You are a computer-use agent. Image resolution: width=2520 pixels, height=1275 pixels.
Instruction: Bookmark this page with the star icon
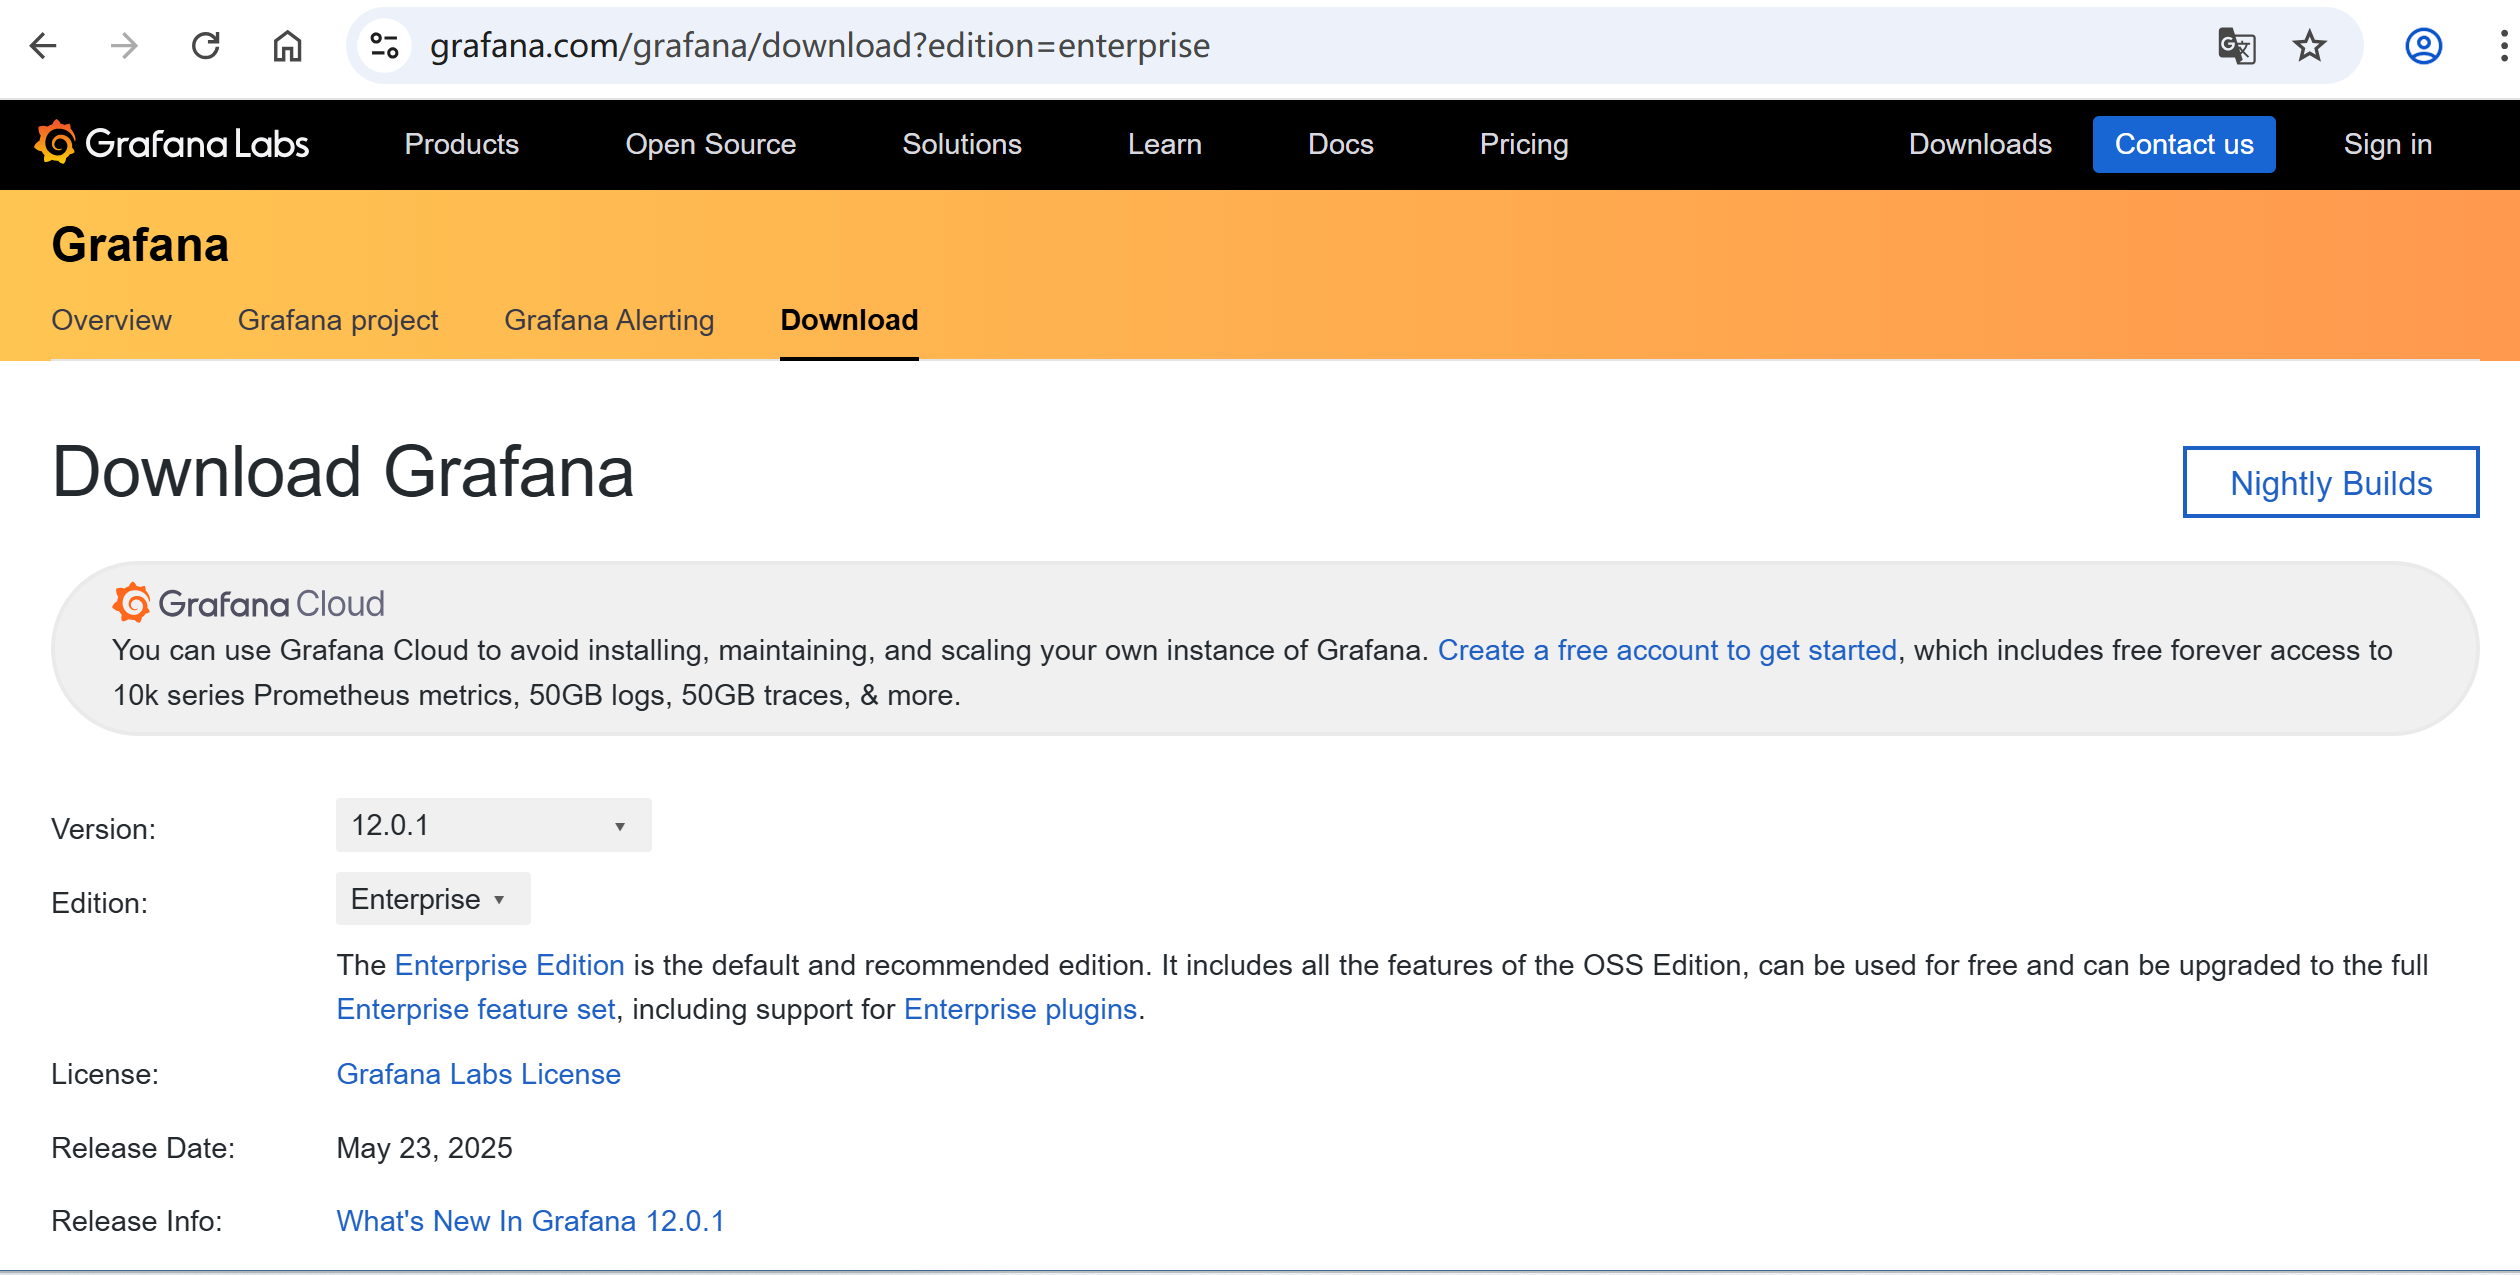point(2310,46)
